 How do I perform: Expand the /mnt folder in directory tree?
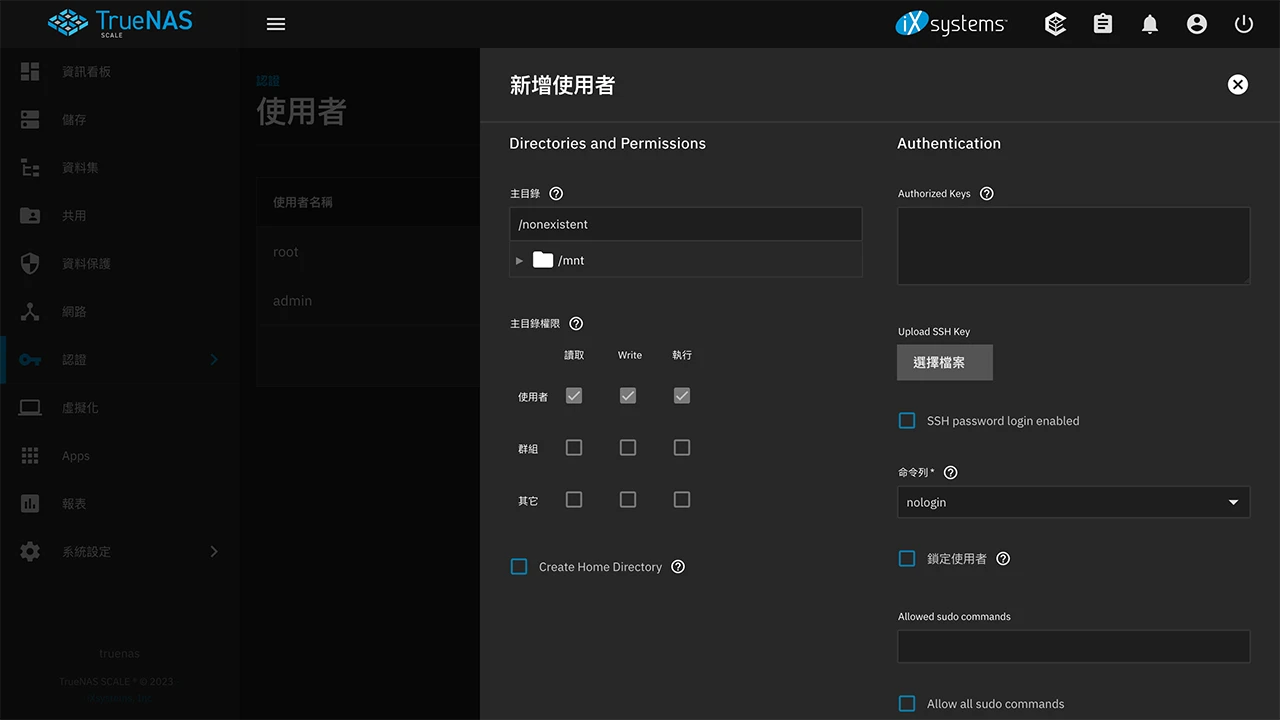pyautogui.click(x=519, y=260)
